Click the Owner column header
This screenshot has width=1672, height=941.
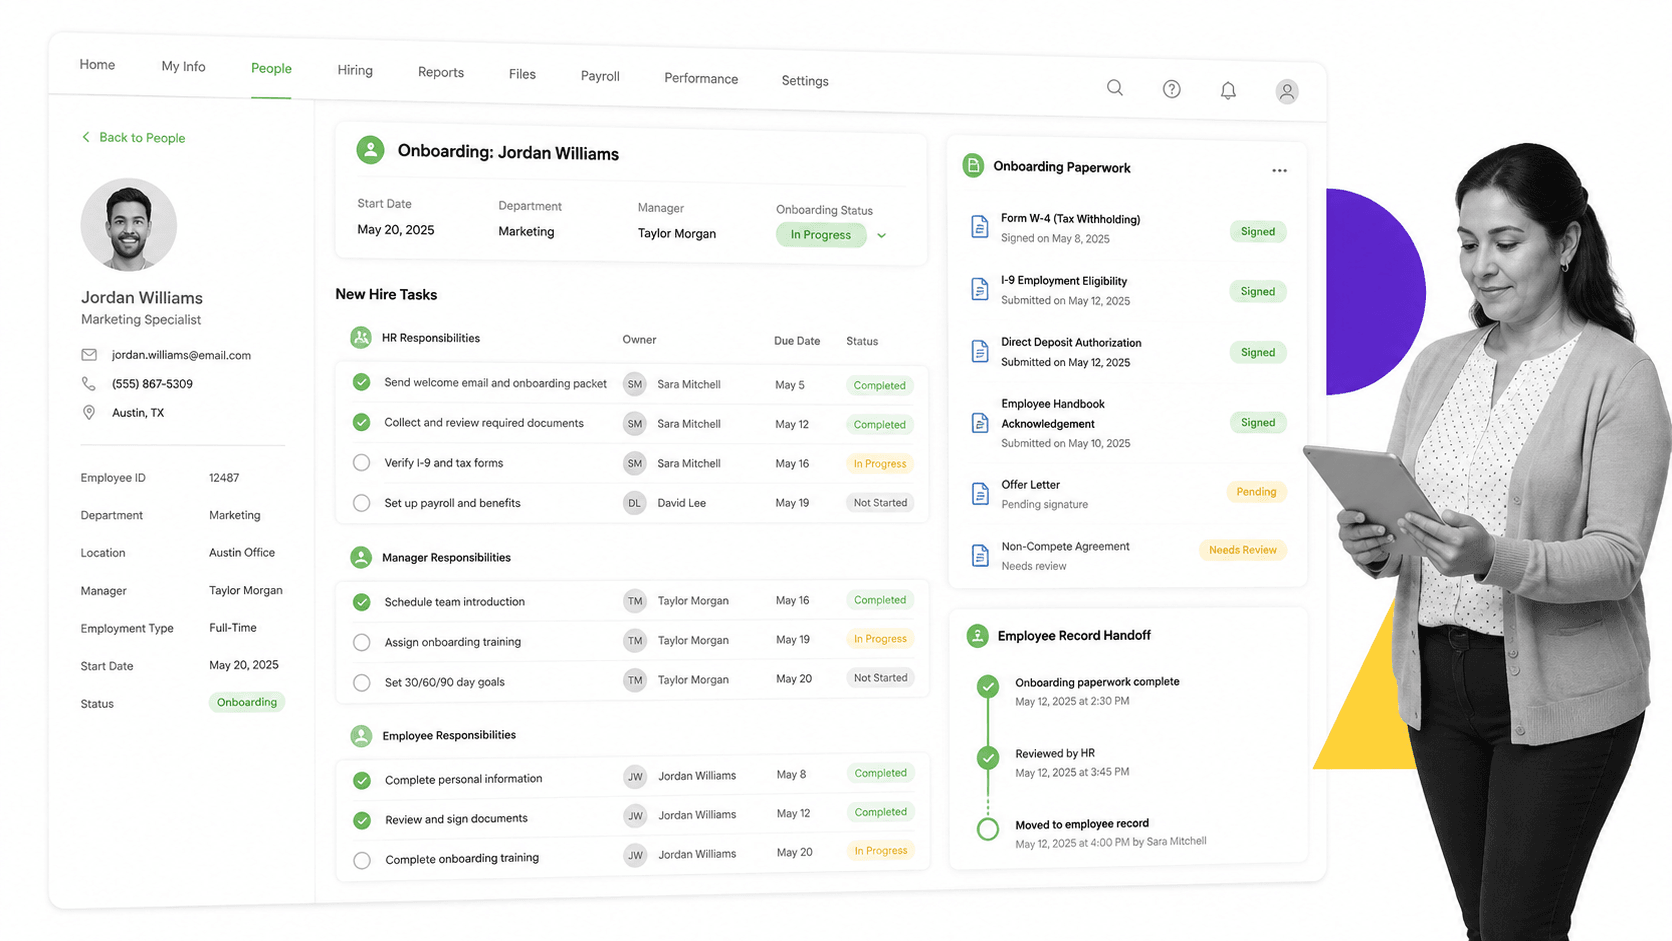(x=639, y=340)
